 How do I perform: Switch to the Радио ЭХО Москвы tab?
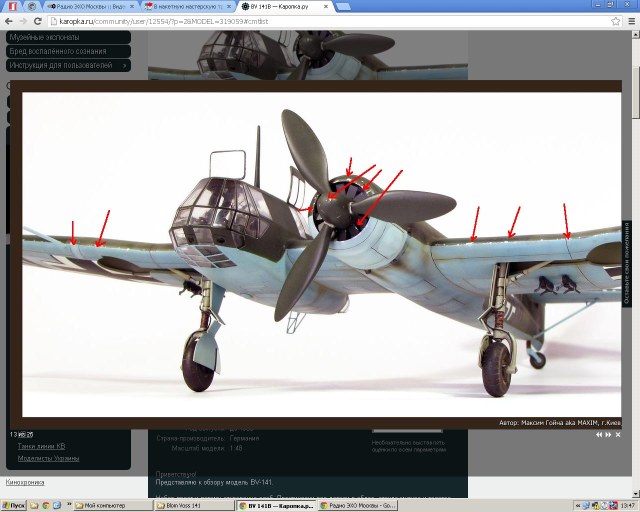[x=88, y=6]
